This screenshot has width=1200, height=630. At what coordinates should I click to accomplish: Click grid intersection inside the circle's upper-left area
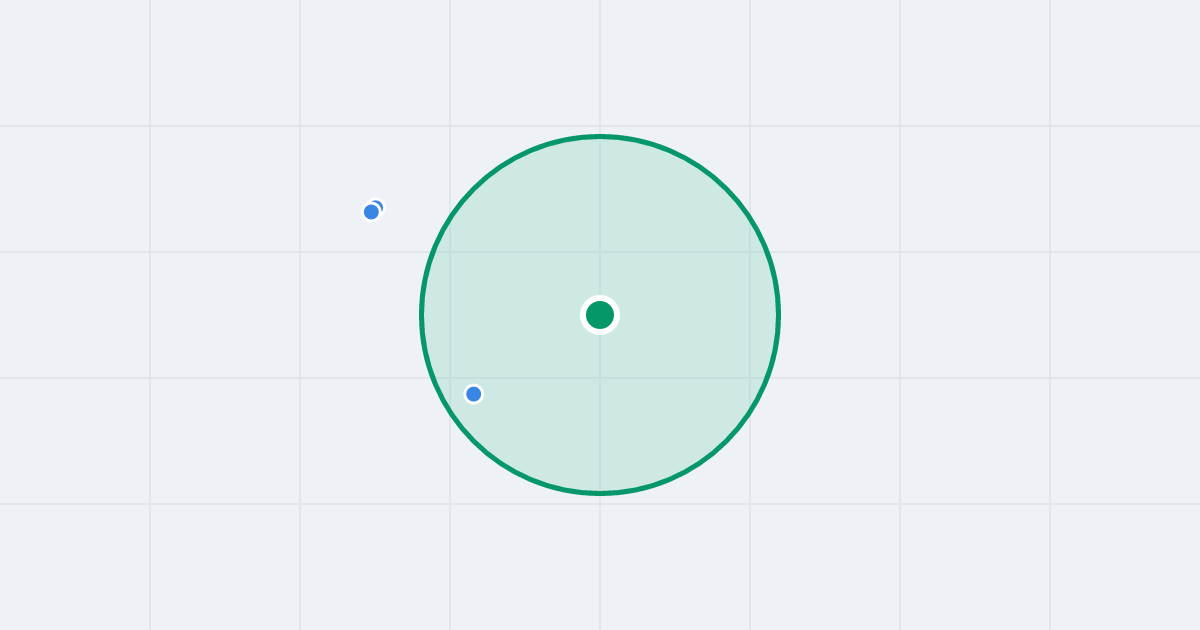(x=450, y=252)
